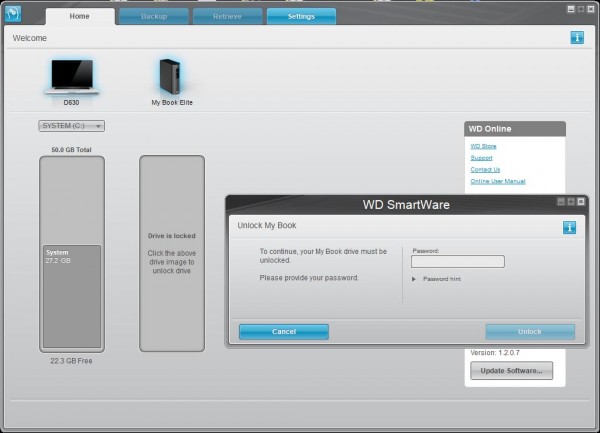Screen dimensions: 600x433
Task: Click the locked drive content gauge
Action: [x=172, y=253]
